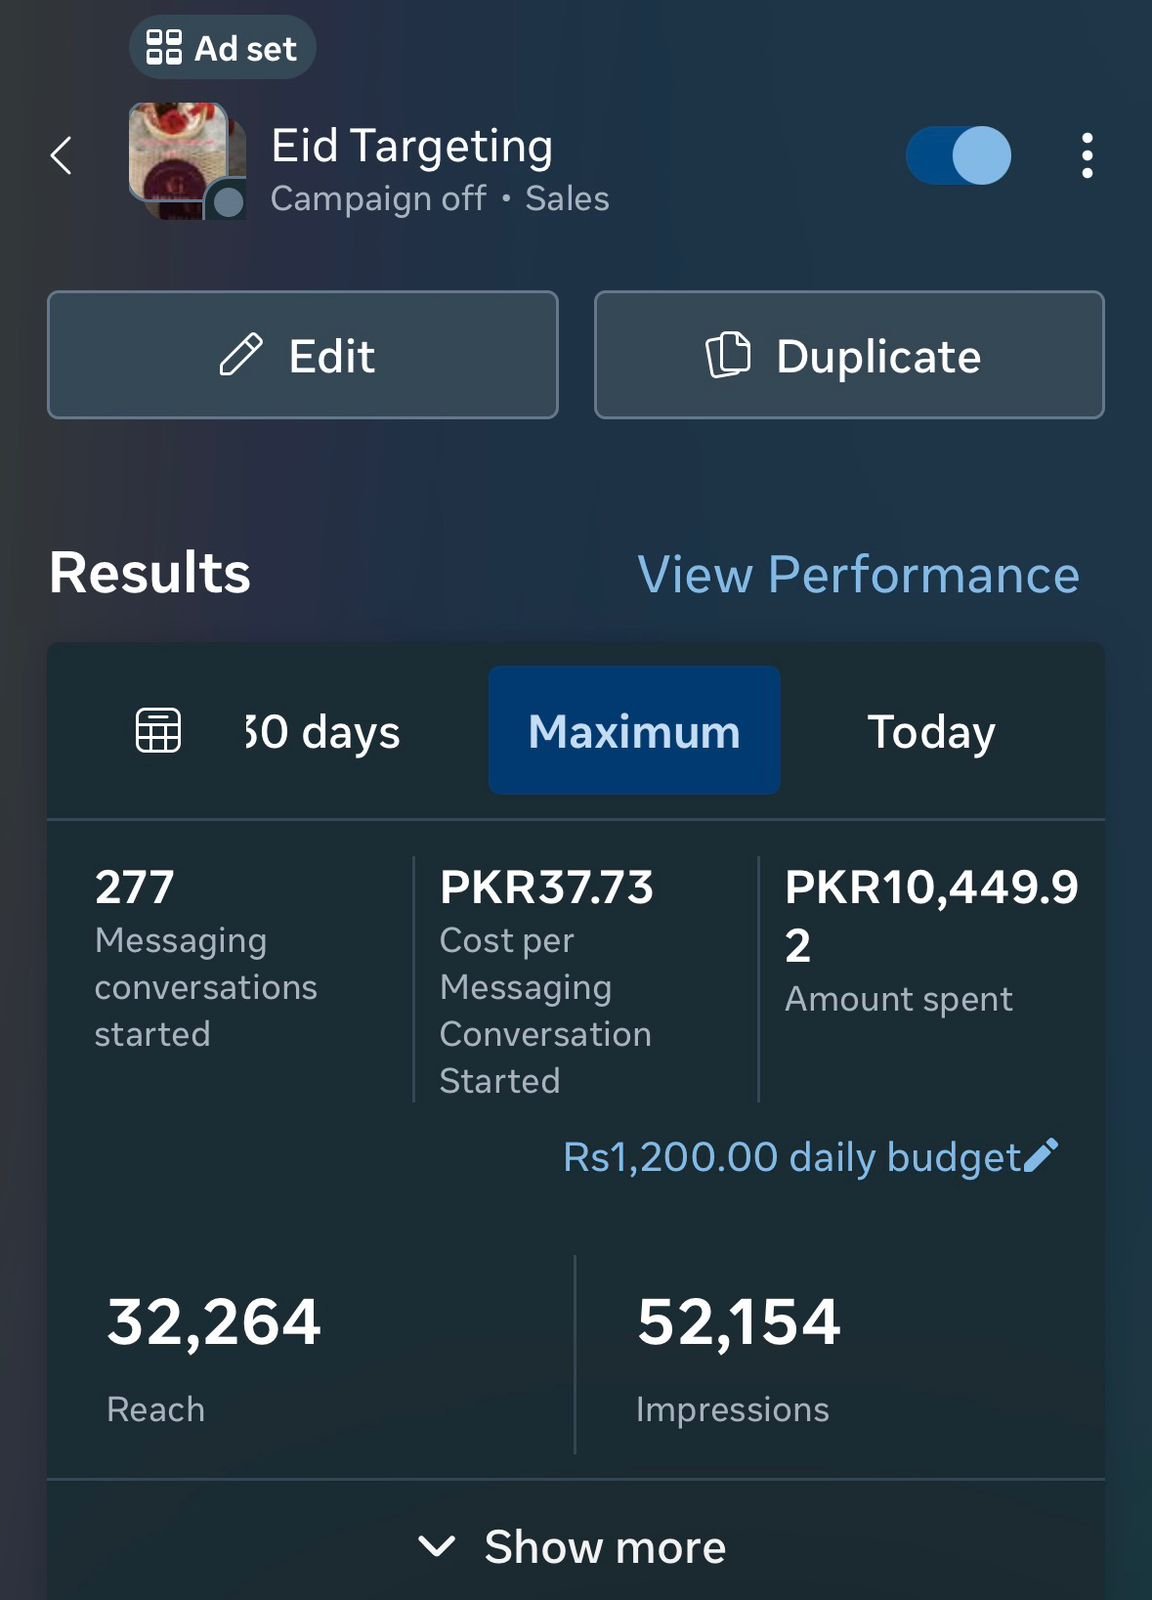The image size is (1152, 1600).
Task: Switch results to the Today tab
Action: click(x=931, y=731)
